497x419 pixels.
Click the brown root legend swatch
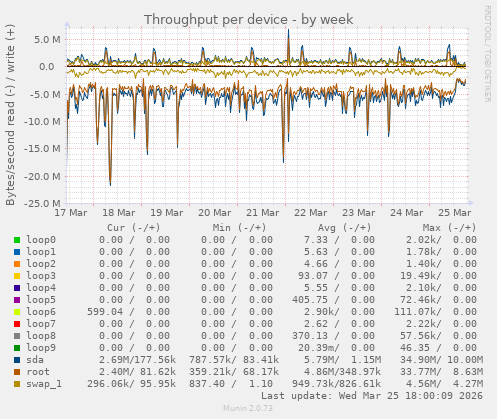(x=17, y=372)
